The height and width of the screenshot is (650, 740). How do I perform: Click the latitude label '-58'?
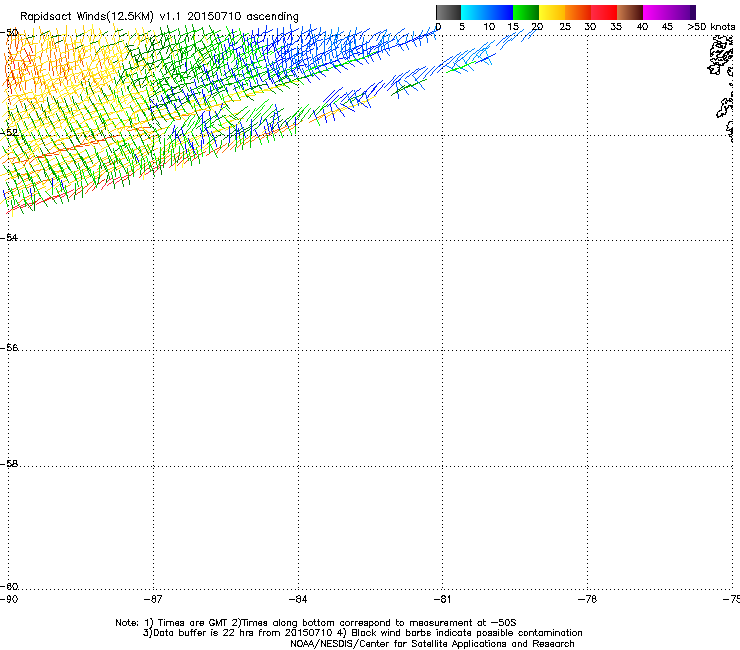[x=9, y=464]
